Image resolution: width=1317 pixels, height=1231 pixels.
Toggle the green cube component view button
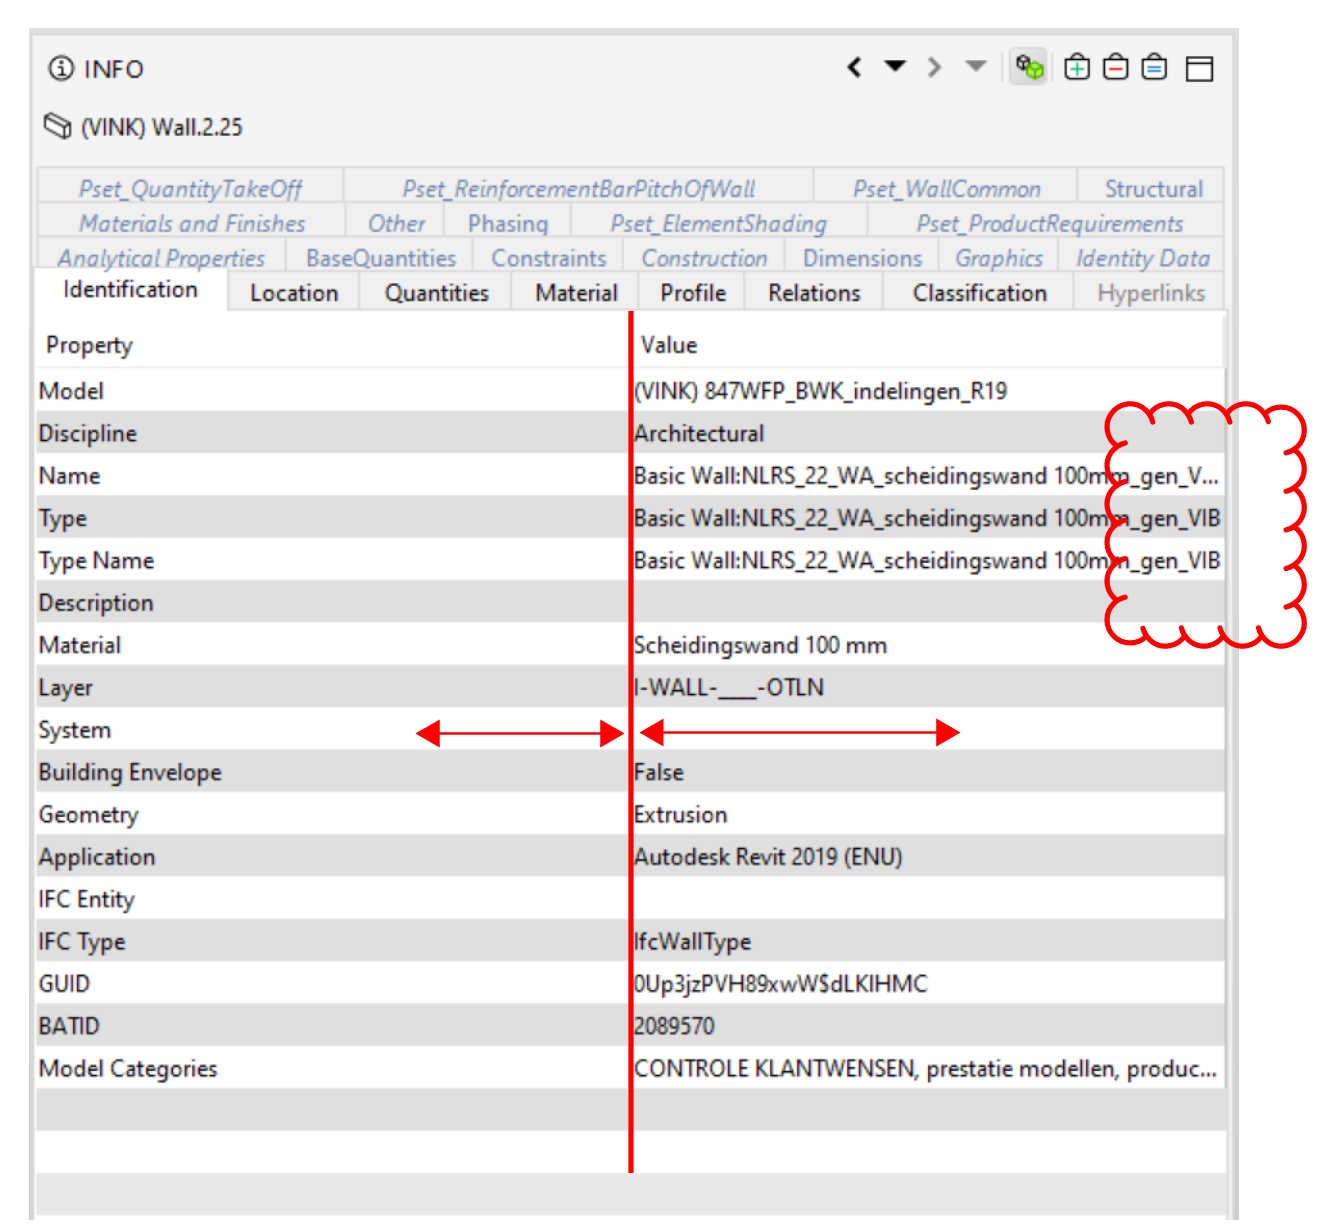[x=1029, y=68]
